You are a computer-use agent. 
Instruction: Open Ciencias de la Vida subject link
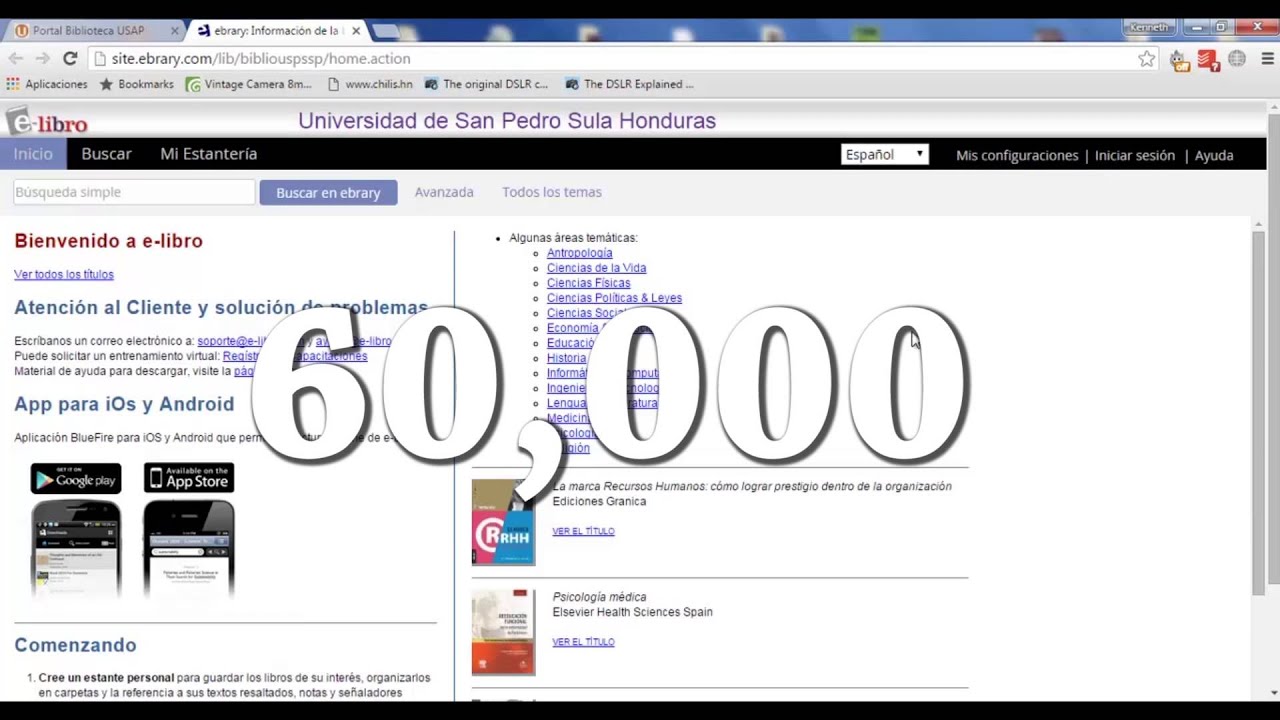pos(596,268)
